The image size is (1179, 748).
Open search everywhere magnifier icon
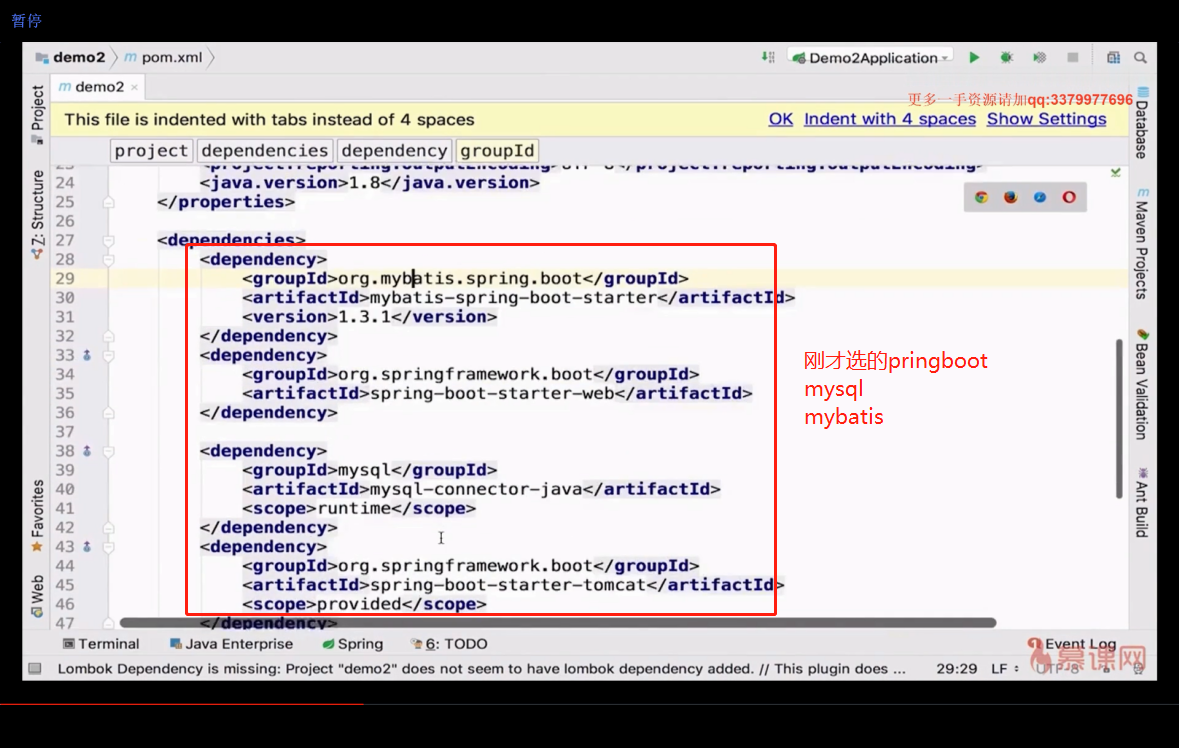tap(1141, 58)
